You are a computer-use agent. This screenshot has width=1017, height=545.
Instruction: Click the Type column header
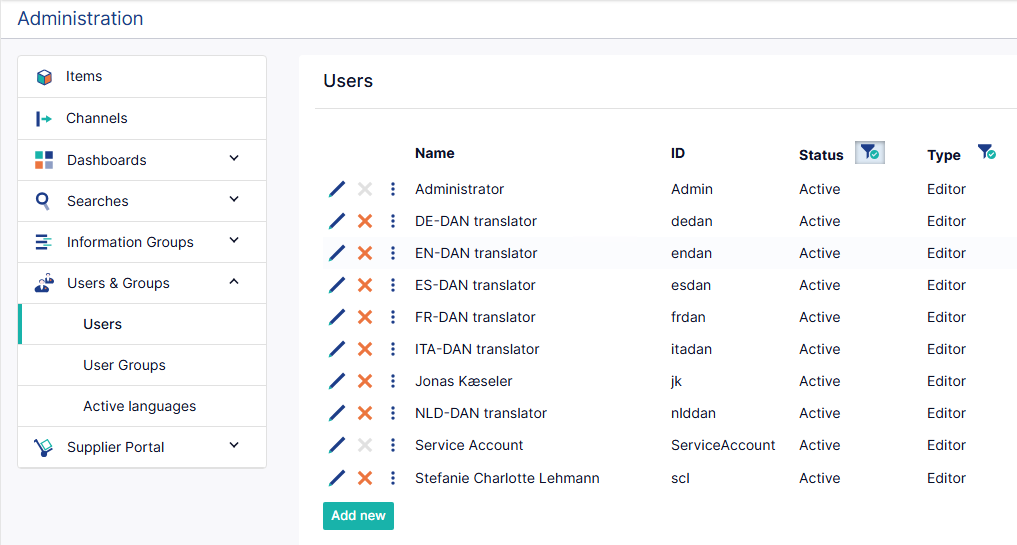click(x=944, y=155)
